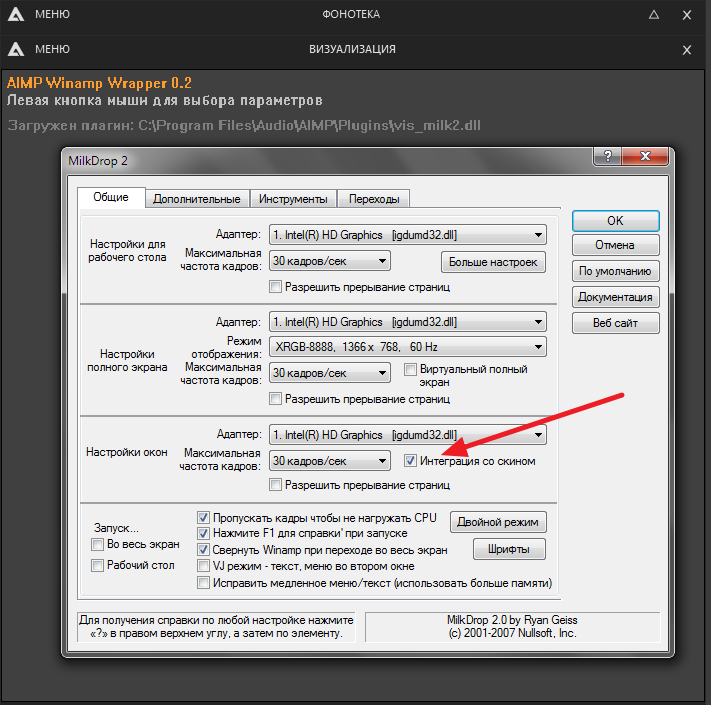Open the Переходы tab
The width and height of the screenshot is (711, 705).
click(x=374, y=199)
